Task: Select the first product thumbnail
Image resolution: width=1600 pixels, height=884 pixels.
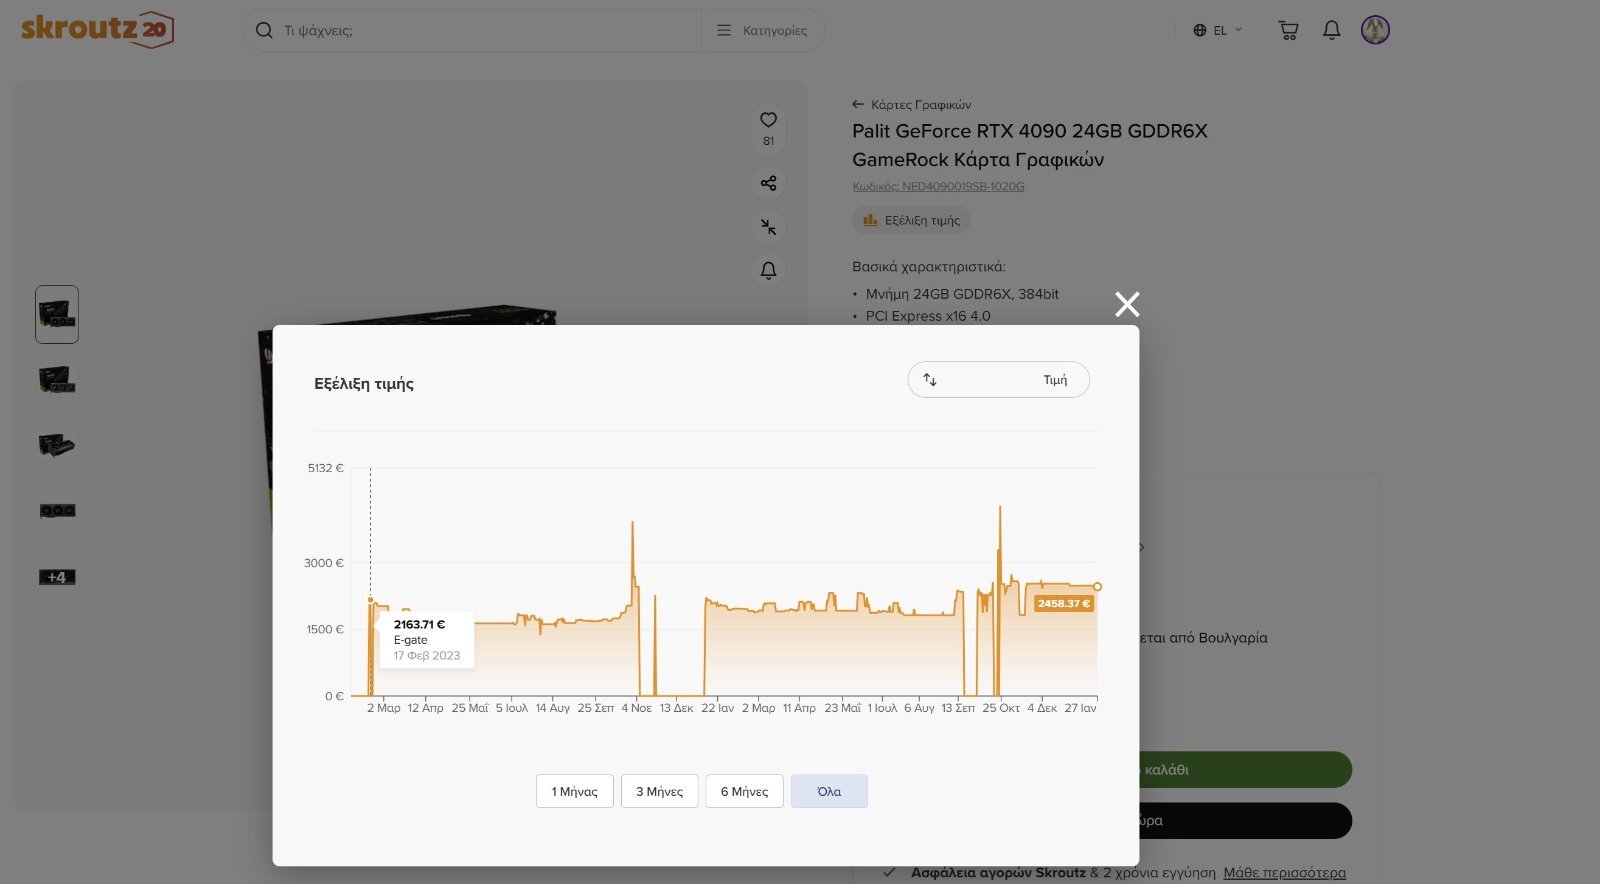Action: pos(57,315)
